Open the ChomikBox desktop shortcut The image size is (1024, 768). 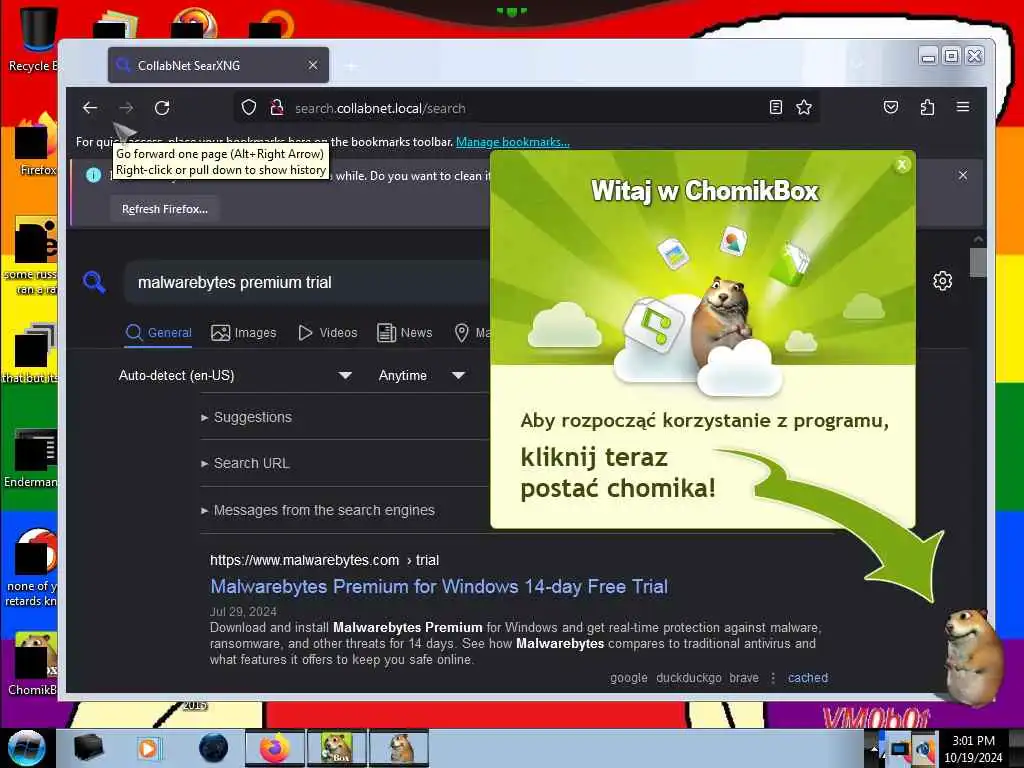33,663
